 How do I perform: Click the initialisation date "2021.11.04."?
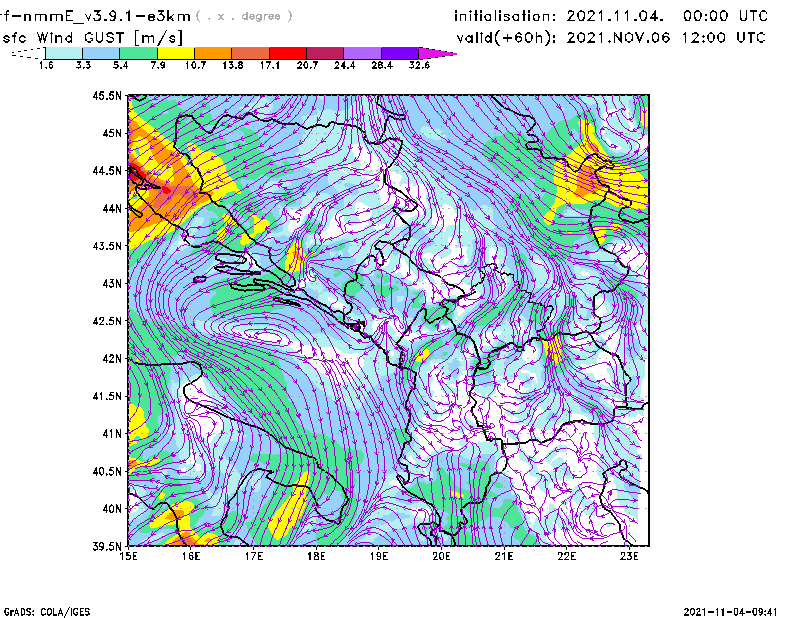pyautogui.click(x=615, y=16)
